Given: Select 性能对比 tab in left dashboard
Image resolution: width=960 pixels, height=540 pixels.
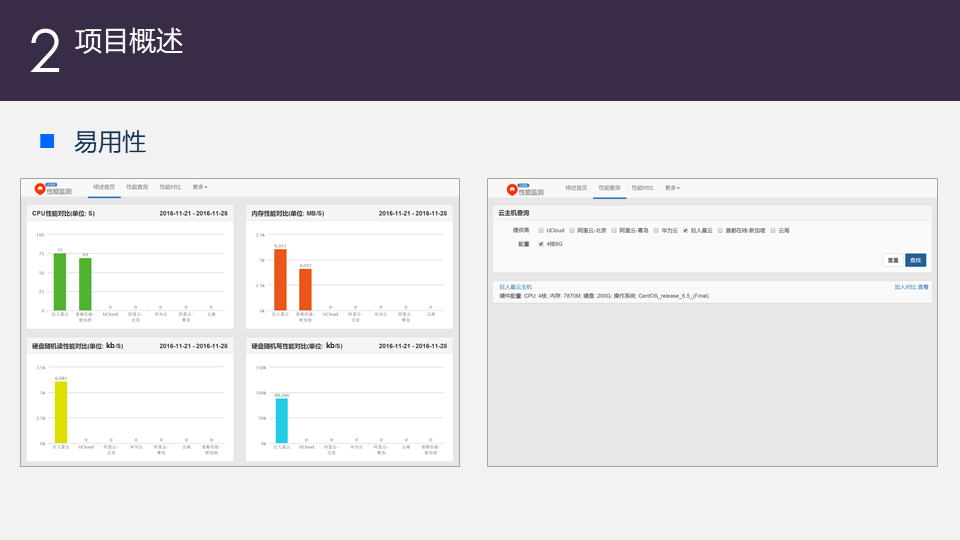Looking at the screenshot, I should click(x=170, y=187).
